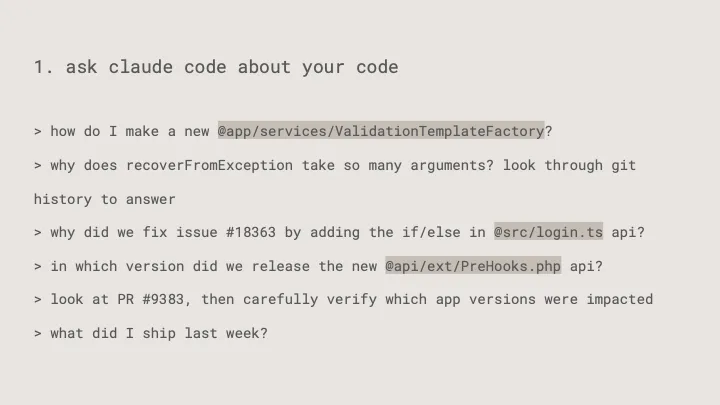Click the prompt arrow before 'look at PR'

coord(38,300)
